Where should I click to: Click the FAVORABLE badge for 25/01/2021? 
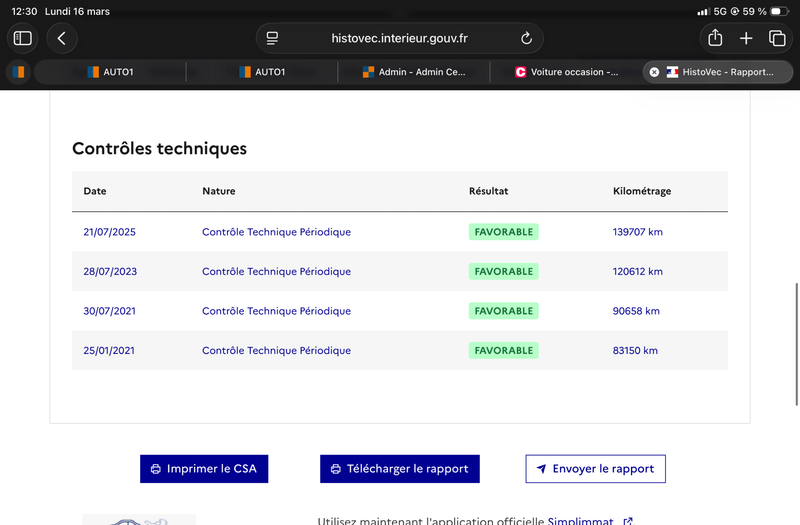coord(503,351)
